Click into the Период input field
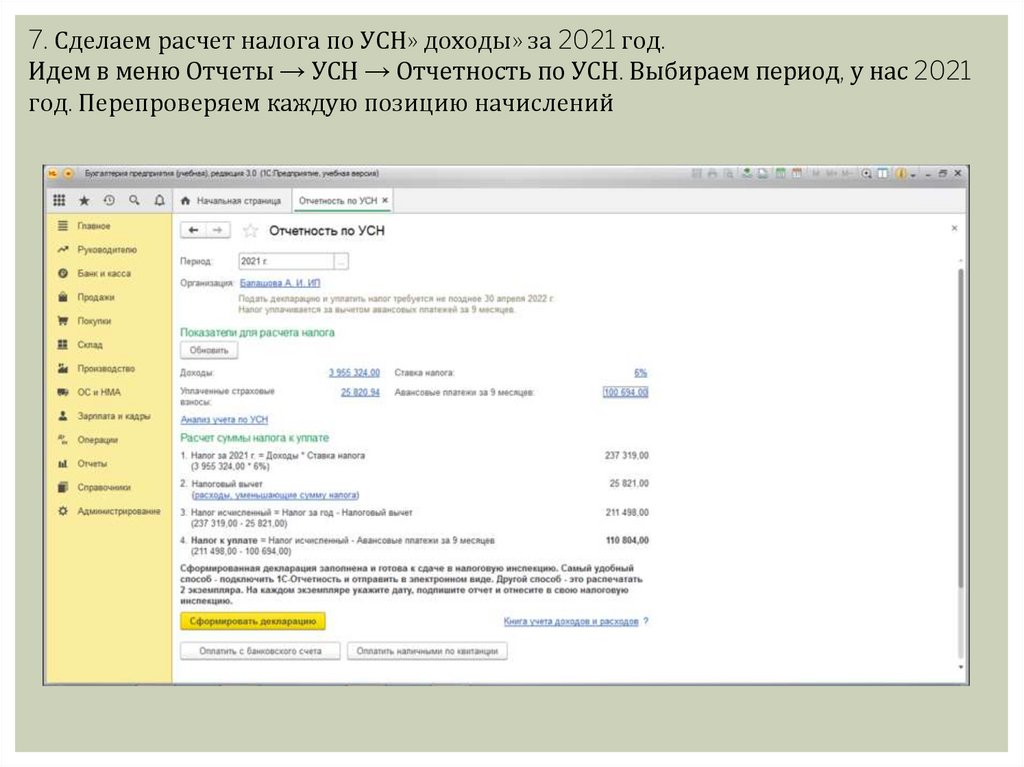Image resolution: width=1024 pixels, height=767 pixels. click(x=285, y=261)
